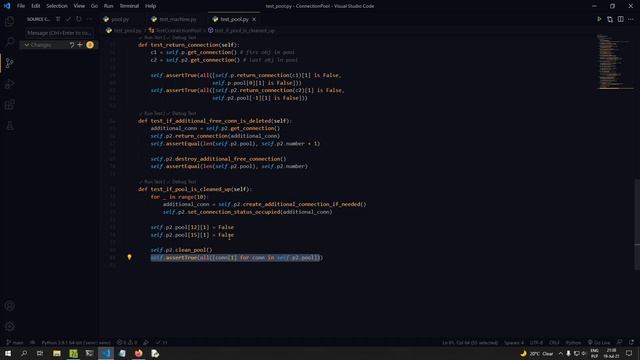Open Source Control view in activity bar
The height and width of the screenshot is (360, 640).
point(9,63)
